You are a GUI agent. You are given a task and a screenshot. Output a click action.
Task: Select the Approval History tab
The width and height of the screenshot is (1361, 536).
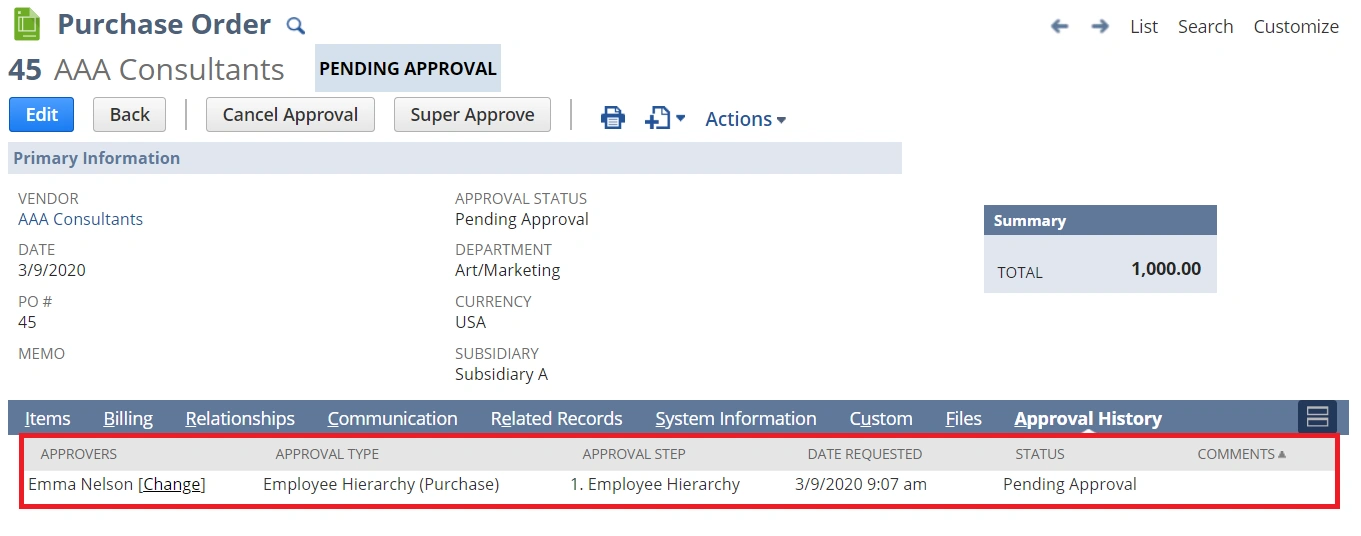point(1087,419)
